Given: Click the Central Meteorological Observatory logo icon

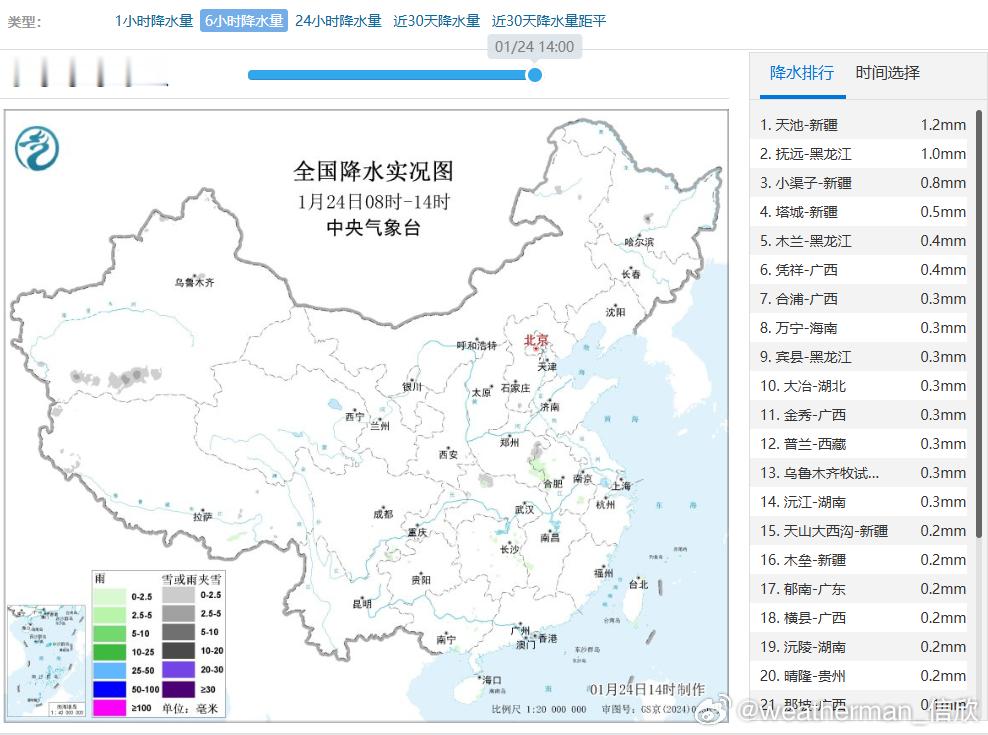Looking at the screenshot, I should [37, 149].
